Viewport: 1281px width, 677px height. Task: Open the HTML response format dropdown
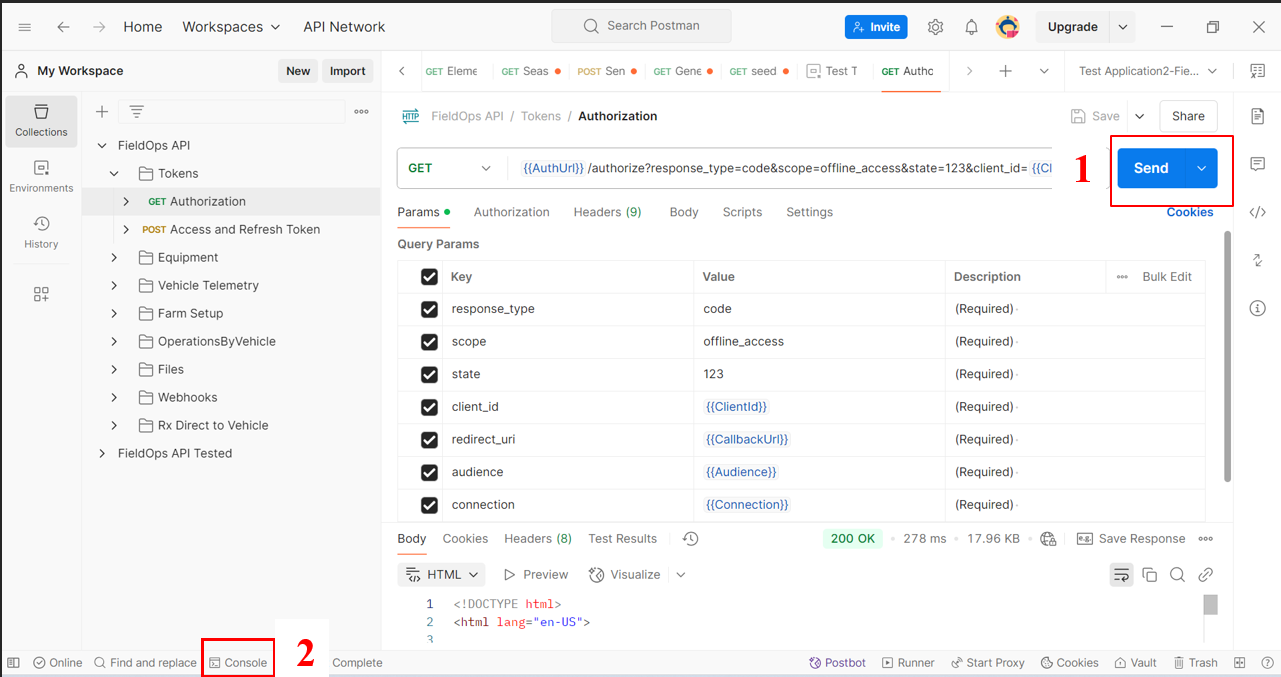pyautogui.click(x=441, y=575)
